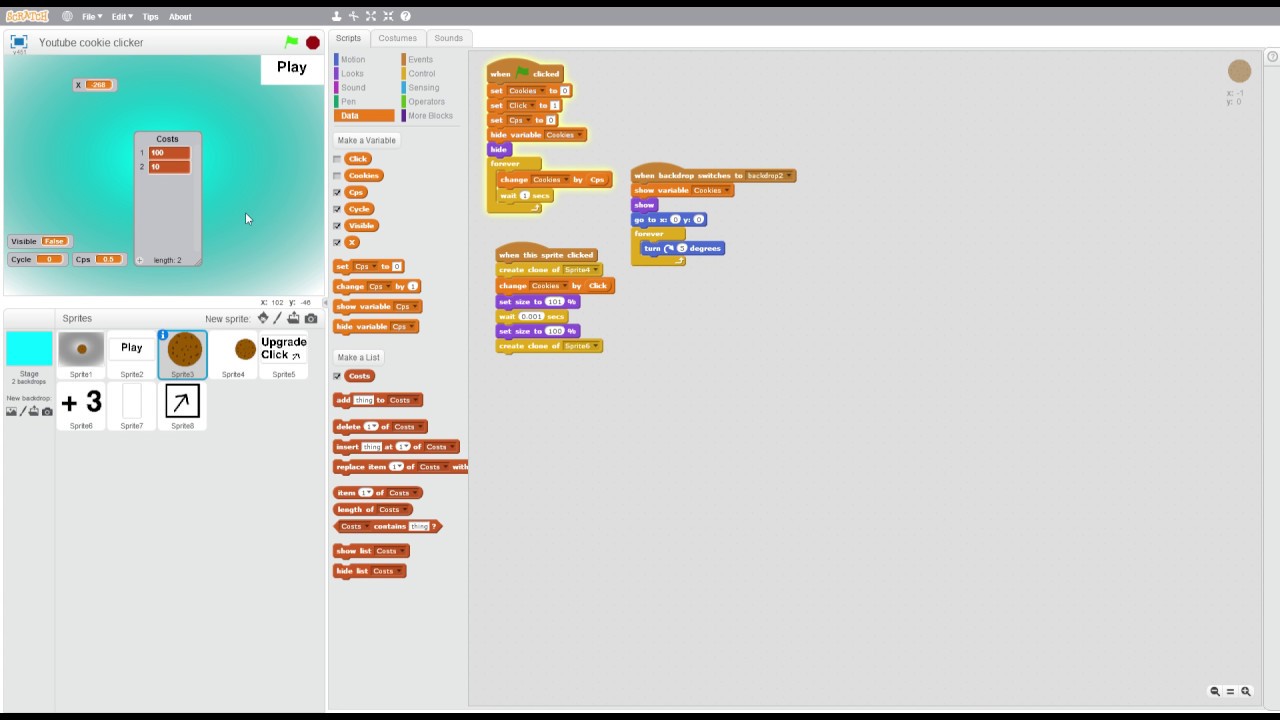Uncheck the Cycle variable checkbox
1280x720 pixels.
coord(337,209)
